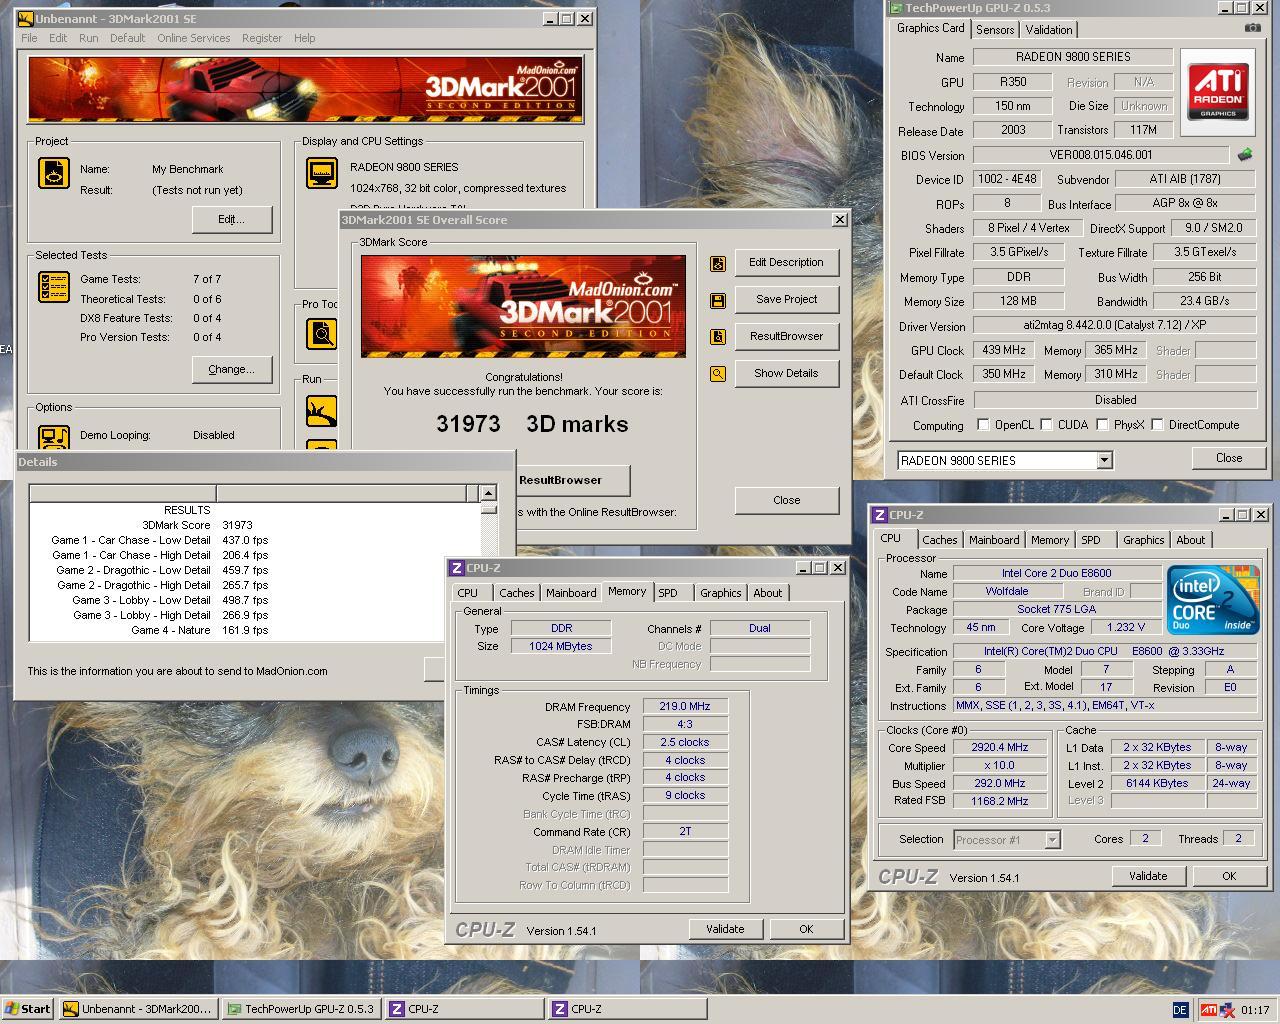Screen dimensions: 1280x1024
Task: Click the Details list scrollbar up arrow
Action: 488,493
